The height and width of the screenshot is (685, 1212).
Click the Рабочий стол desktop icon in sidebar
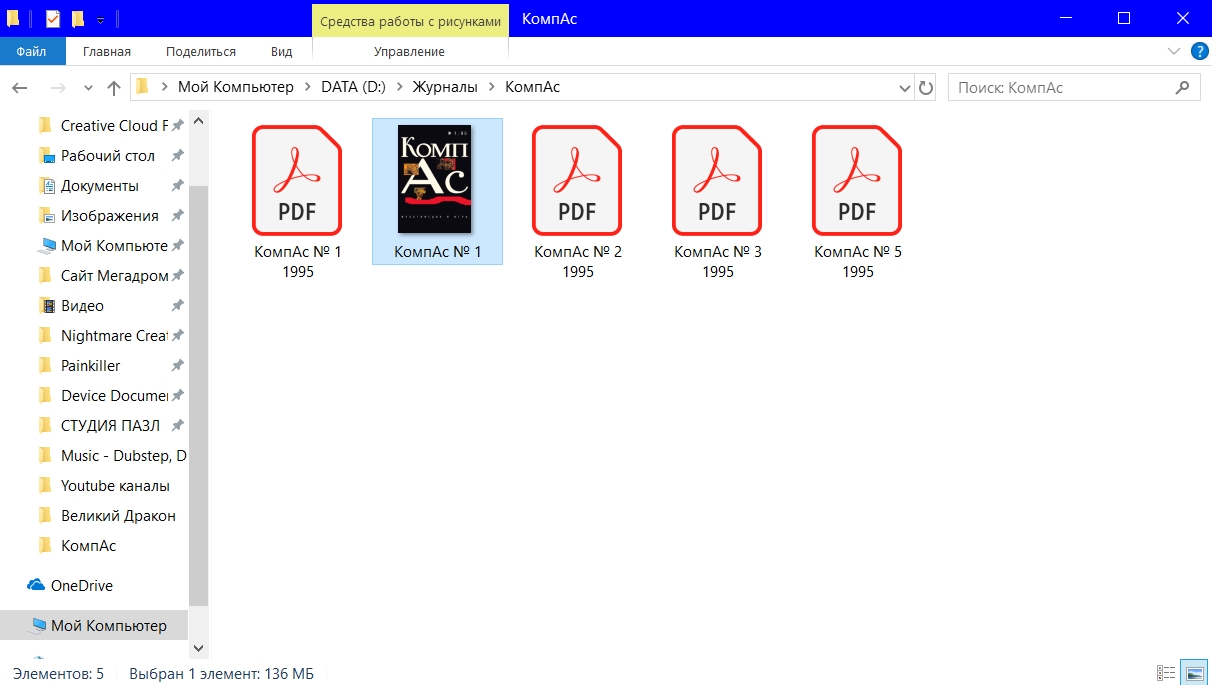coord(46,156)
